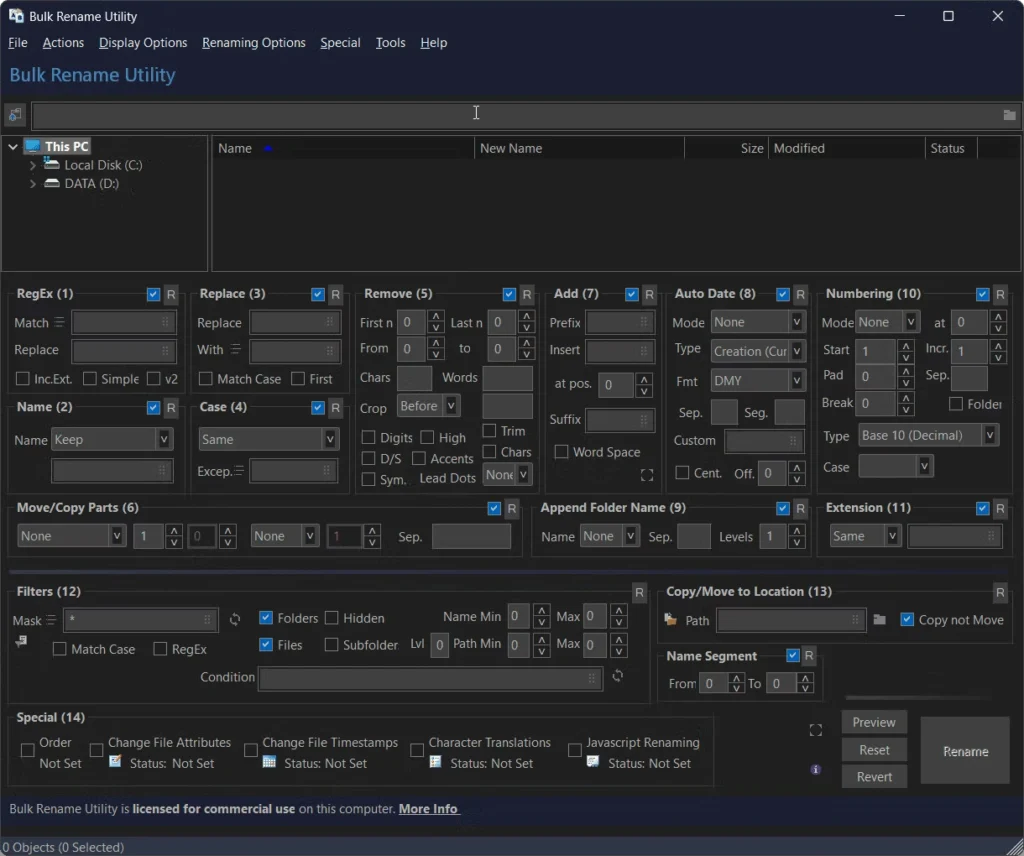Click the browse folder icon in the top path bar

(x=1009, y=116)
